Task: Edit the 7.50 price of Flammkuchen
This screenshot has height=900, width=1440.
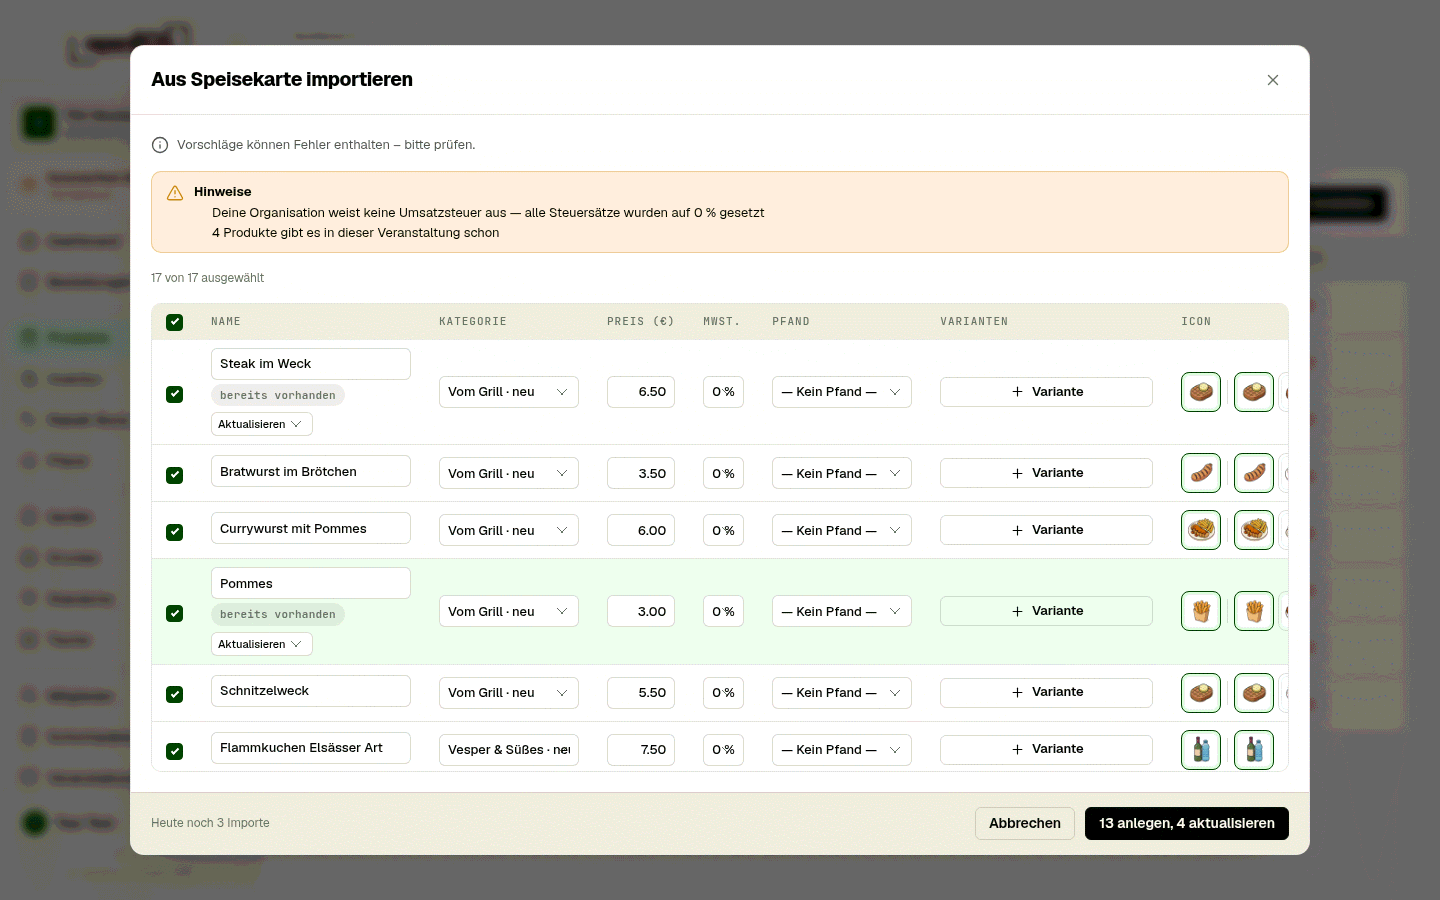Action: [641, 750]
